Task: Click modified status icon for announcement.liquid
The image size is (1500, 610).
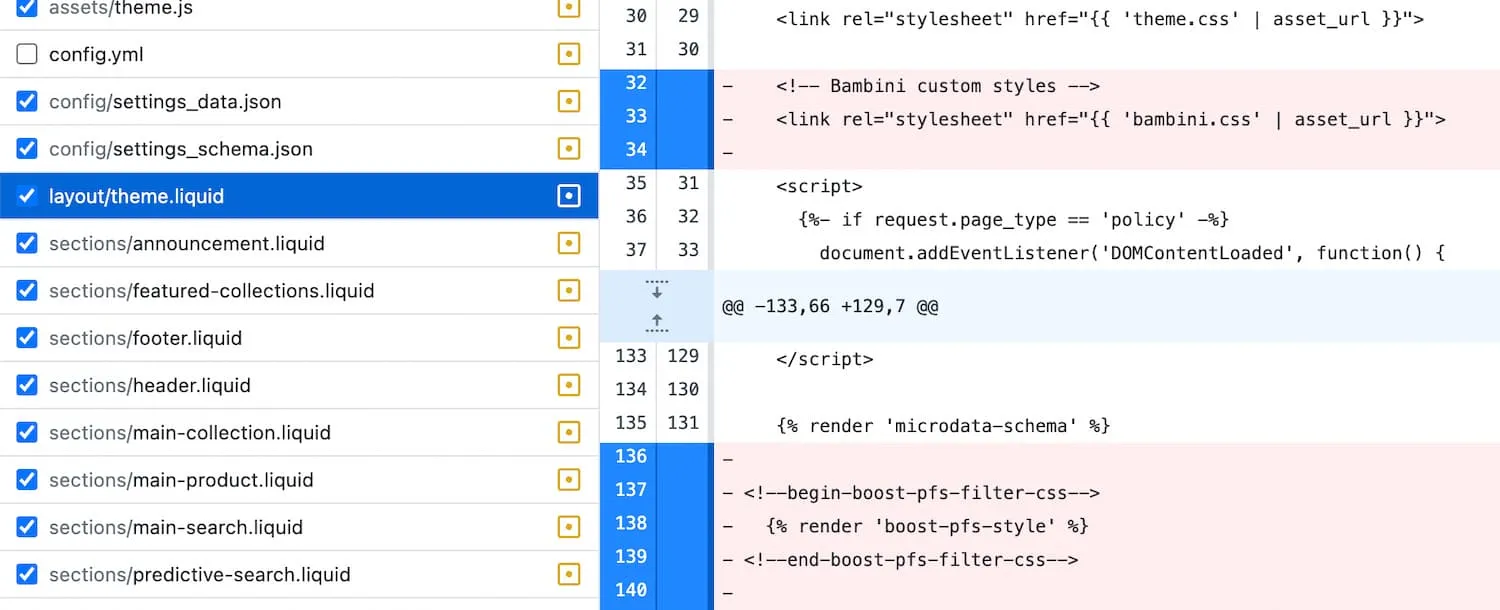Action: (569, 243)
